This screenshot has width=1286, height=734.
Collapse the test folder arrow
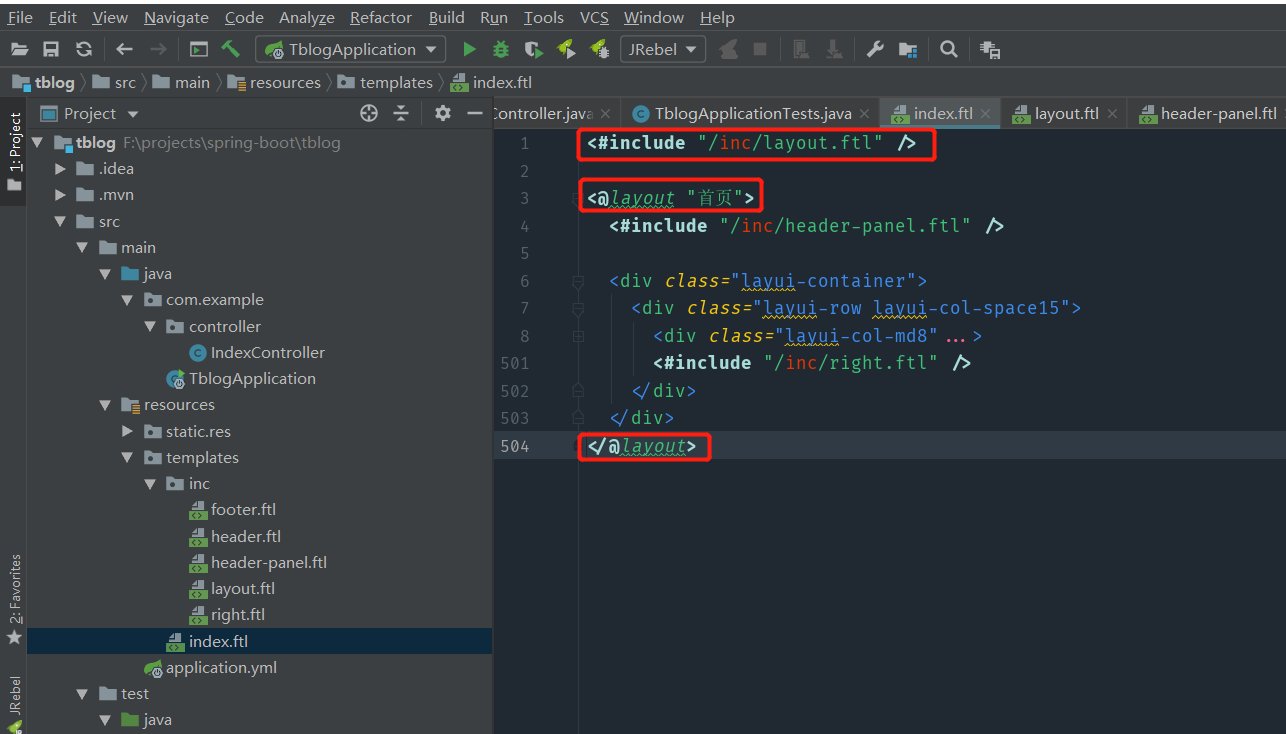click(x=83, y=694)
